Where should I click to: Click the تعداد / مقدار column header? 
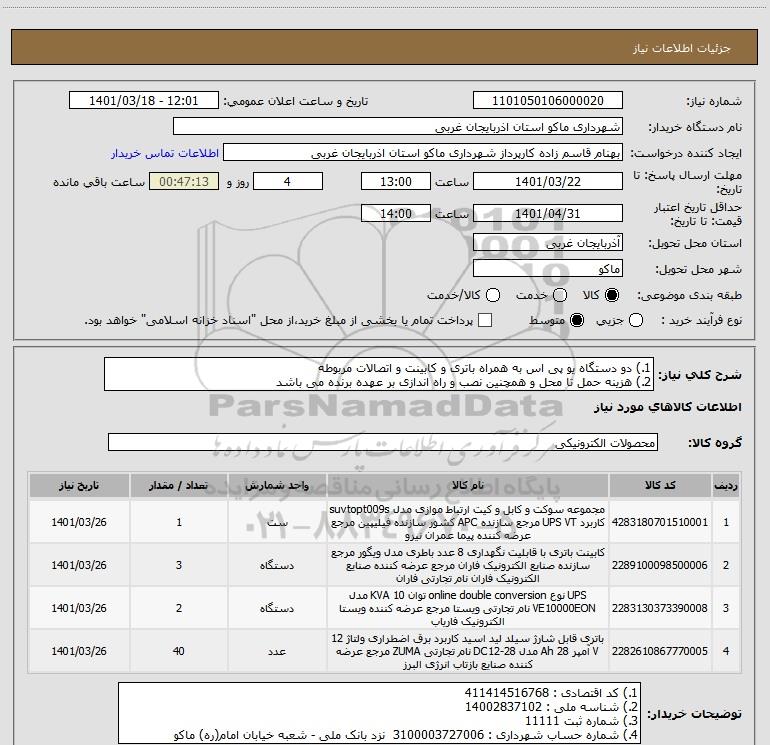click(x=179, y=486)
